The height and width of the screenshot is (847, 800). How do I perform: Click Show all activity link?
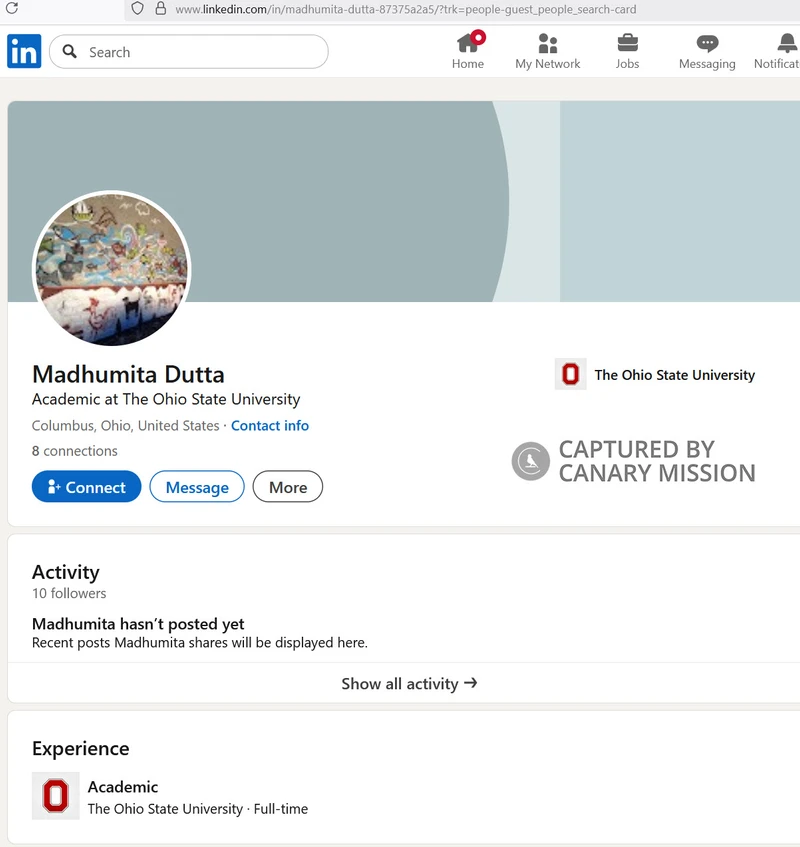point(409,683)
